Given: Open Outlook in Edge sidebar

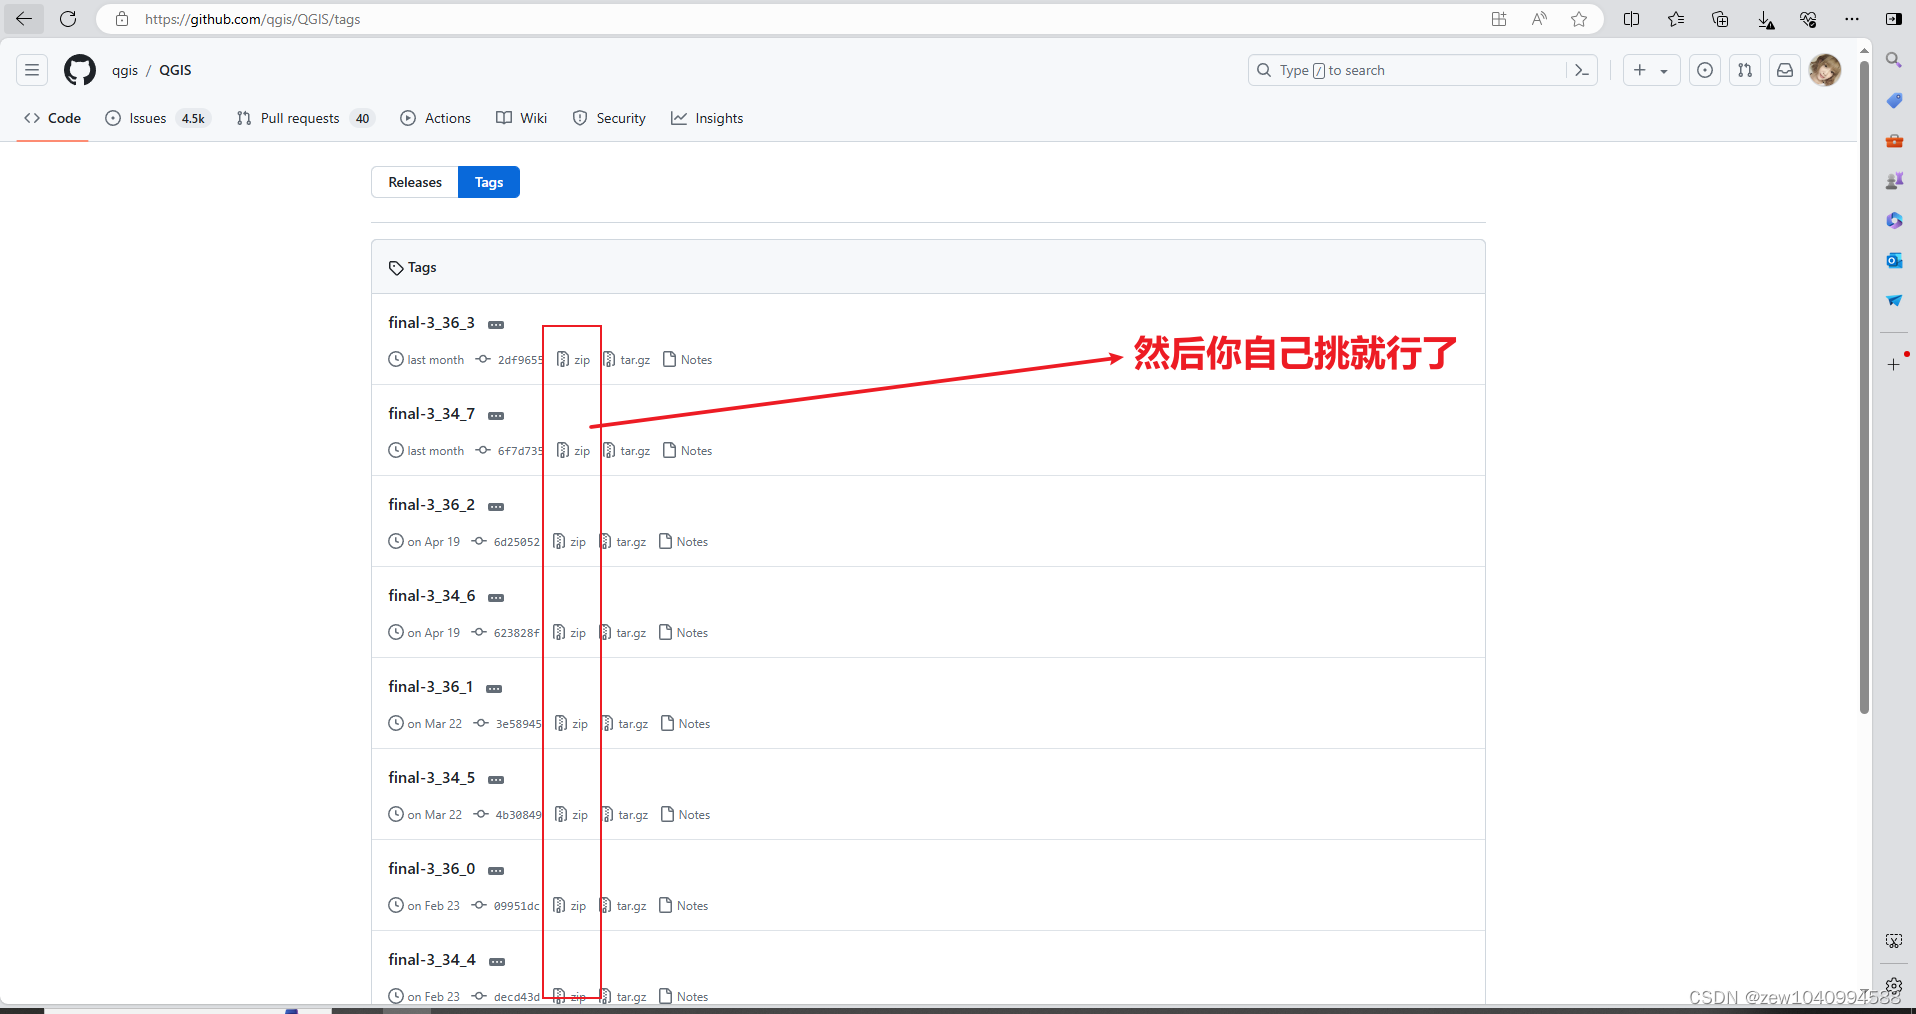Looking at the screenshot, I should click(x=1894, y=260).
